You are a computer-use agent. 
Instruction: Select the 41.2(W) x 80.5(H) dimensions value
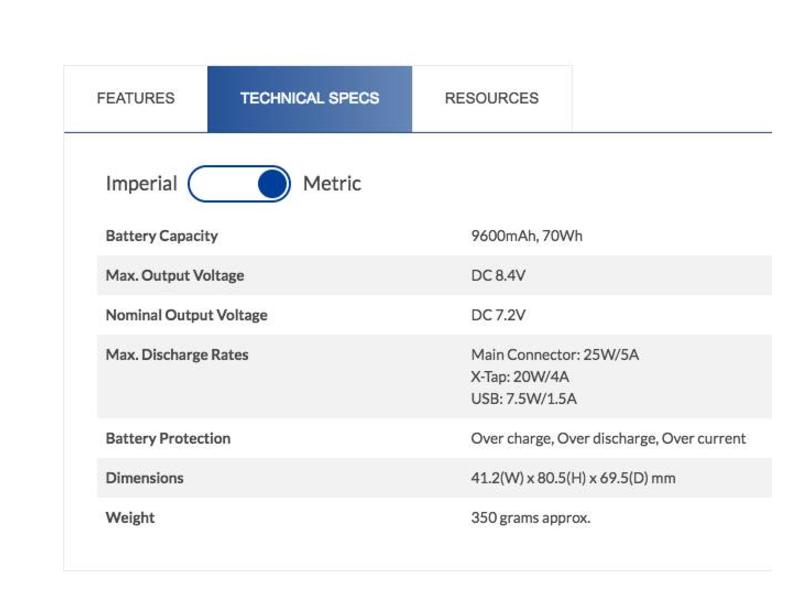(x=573, y=478)
